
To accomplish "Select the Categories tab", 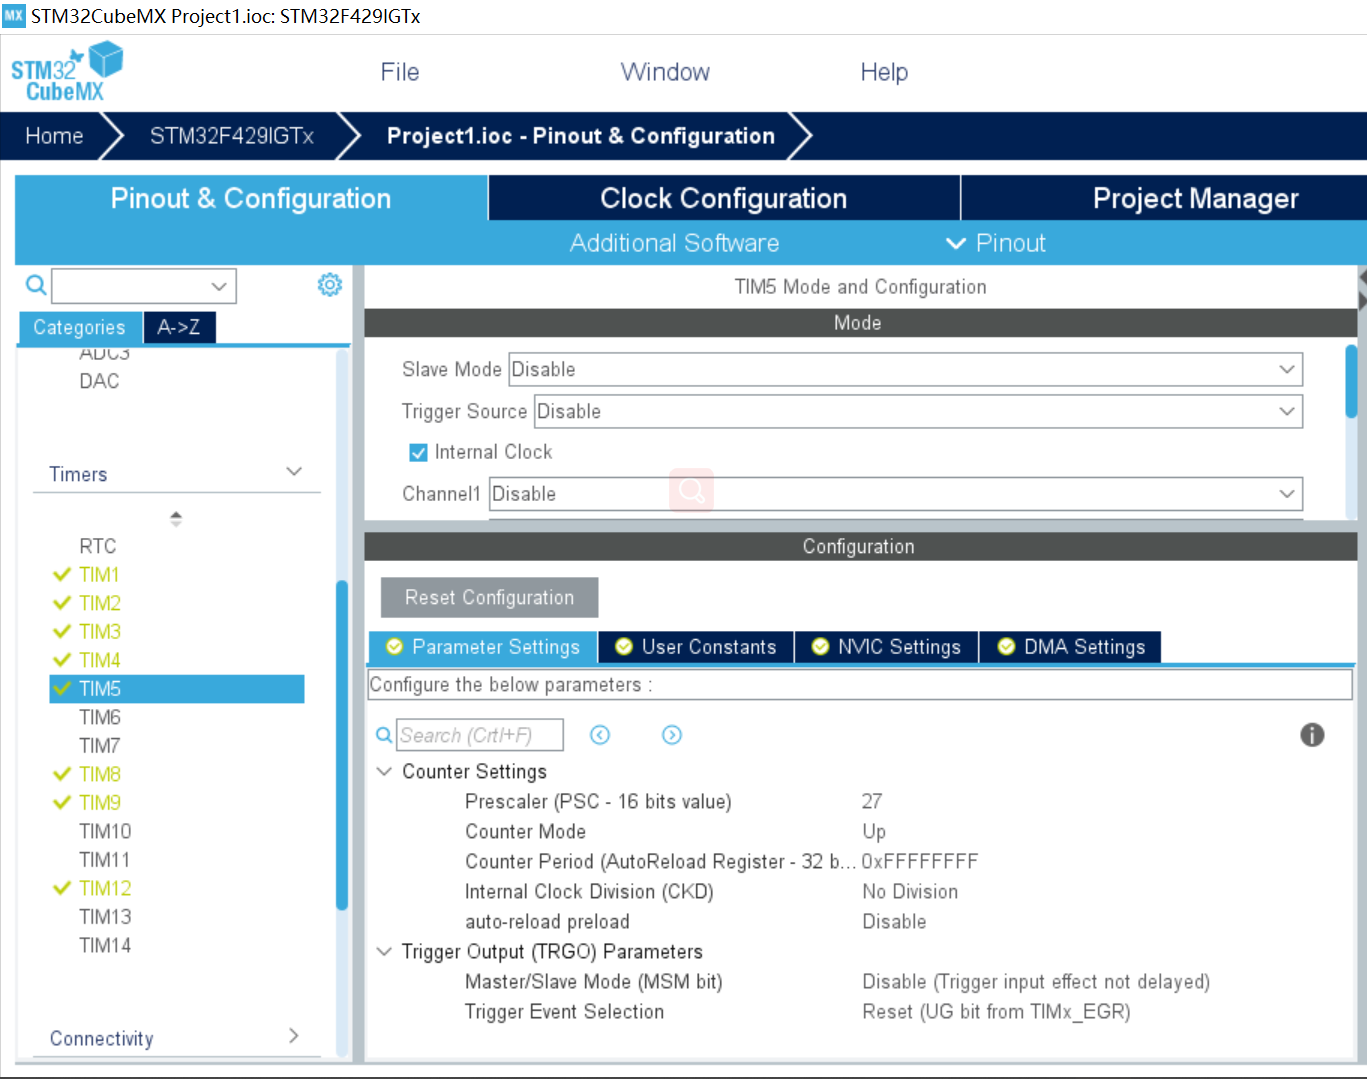I will (80, 327).
